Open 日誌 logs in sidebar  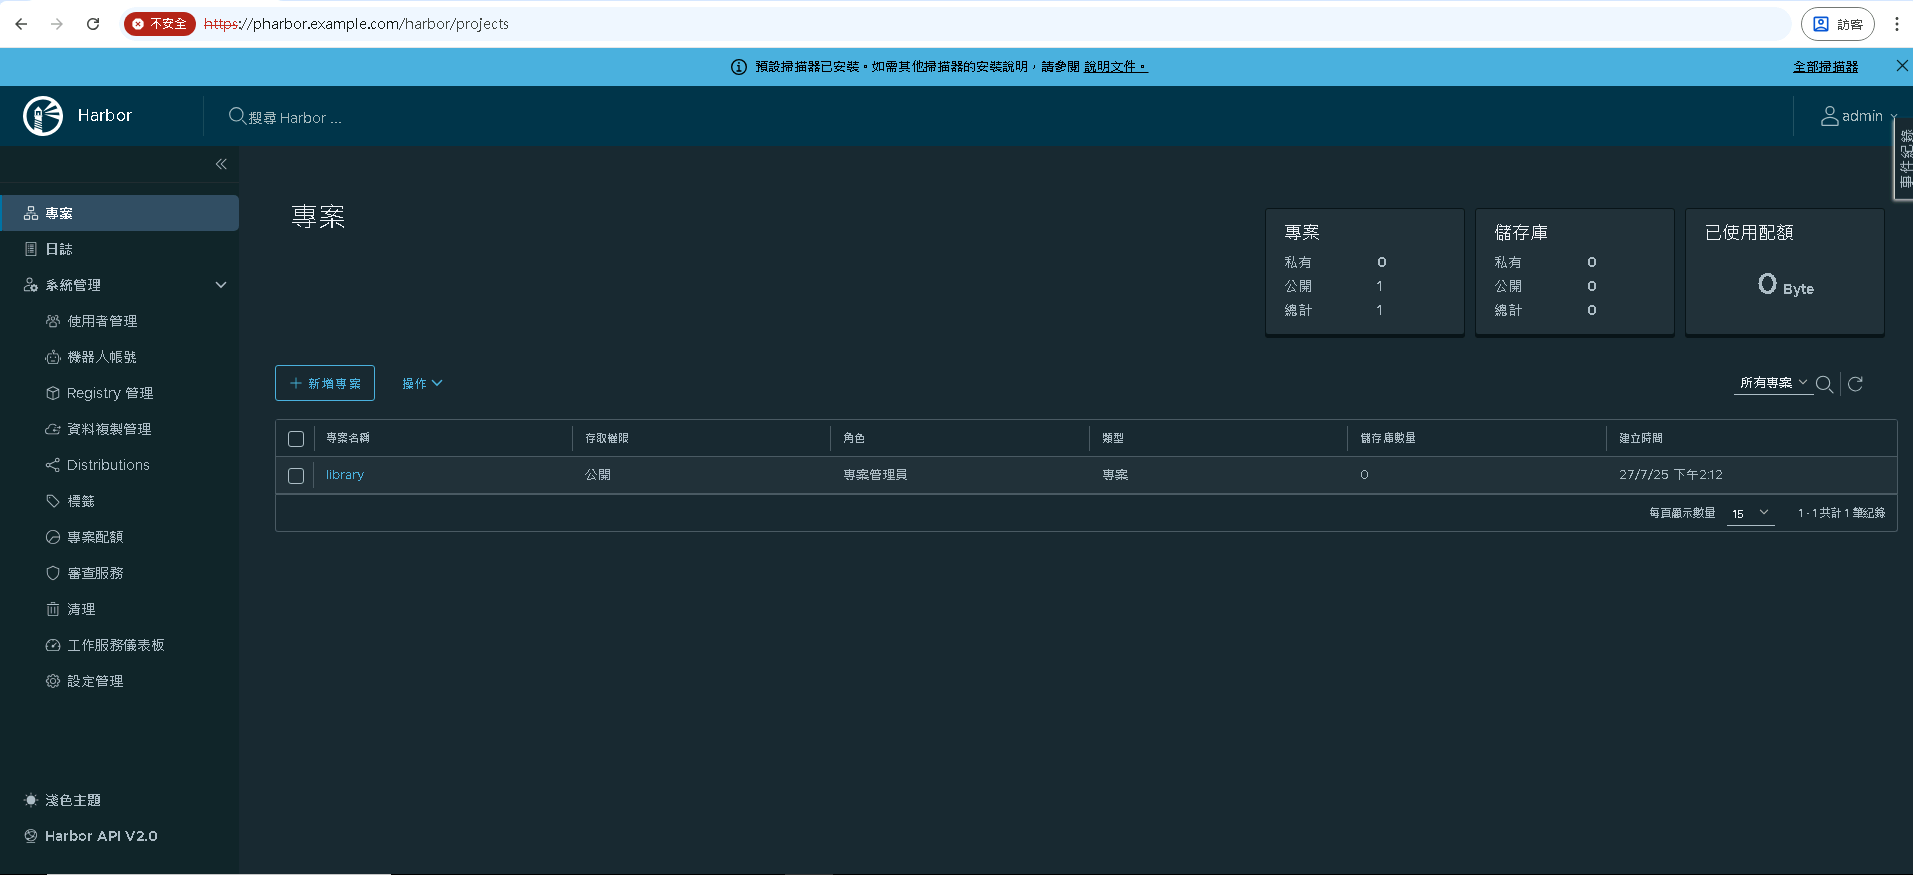(119, 249)
